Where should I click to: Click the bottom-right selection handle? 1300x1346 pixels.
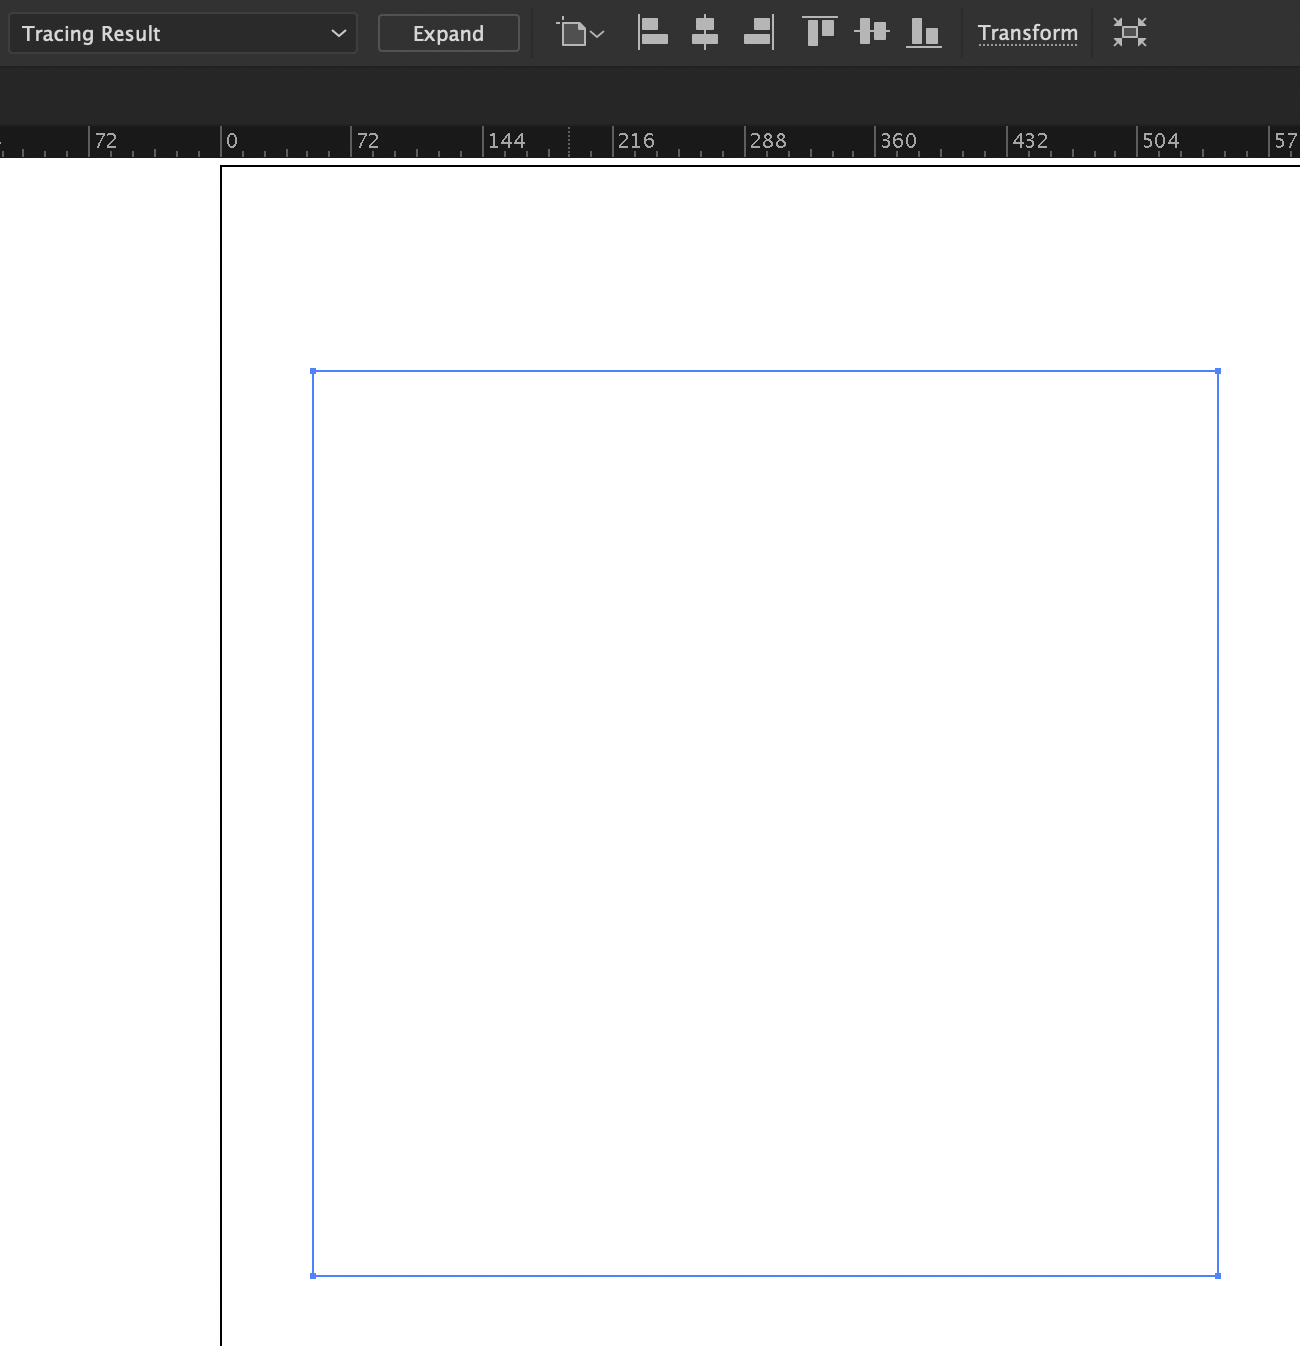[x=1218, y=1275]
